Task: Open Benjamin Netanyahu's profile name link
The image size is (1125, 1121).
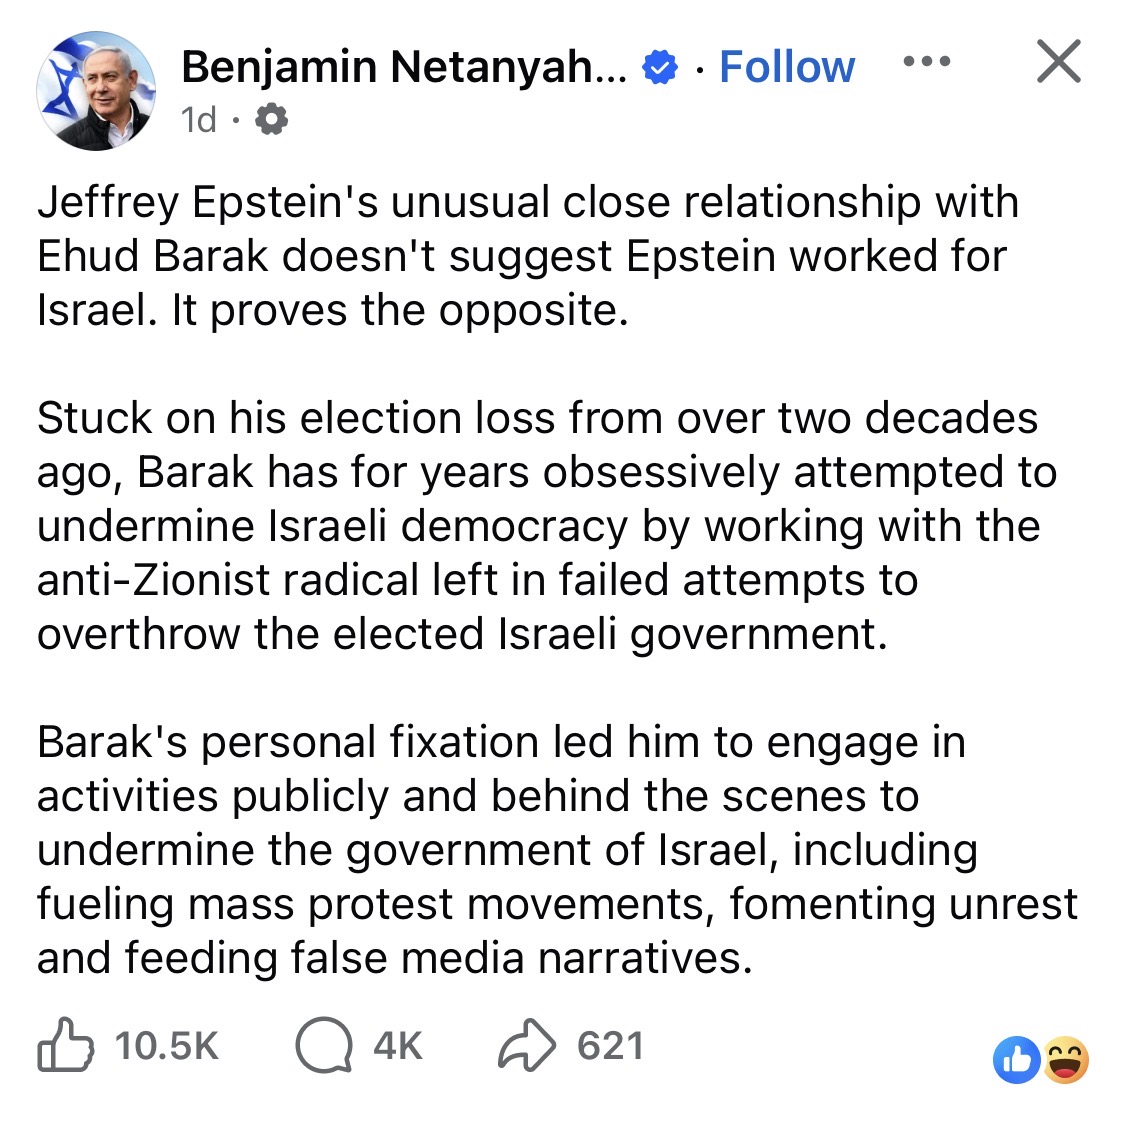Action: click(x=403, y=67)
